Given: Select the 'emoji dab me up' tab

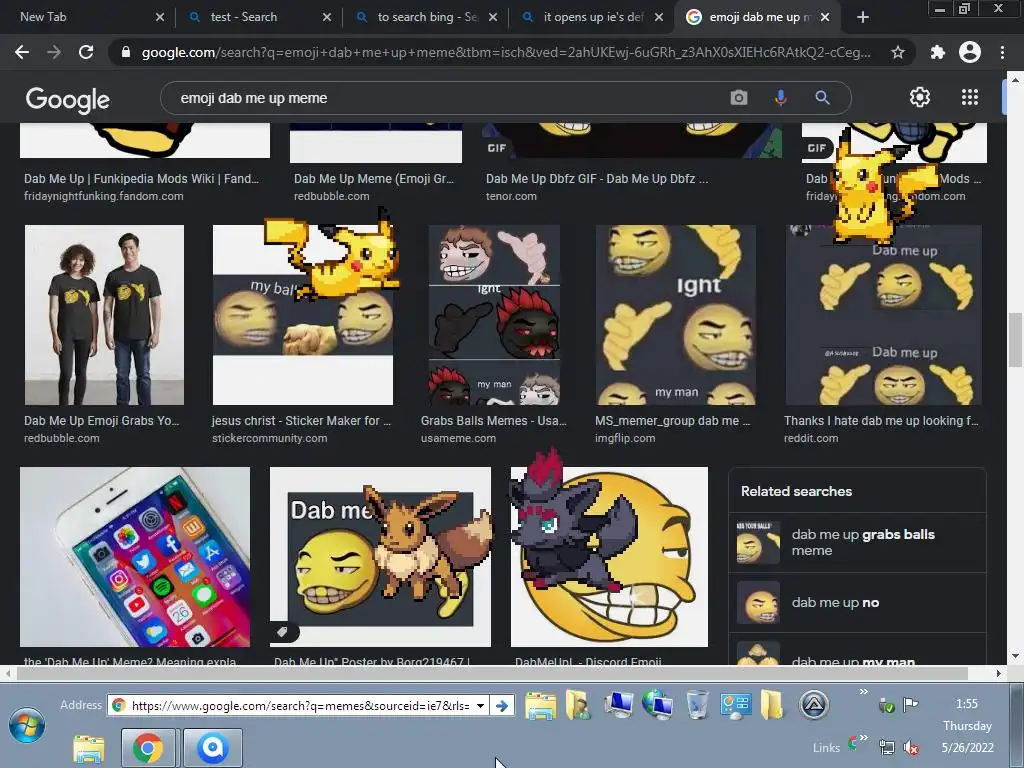Looking at the screenshot, I should 759,17.
